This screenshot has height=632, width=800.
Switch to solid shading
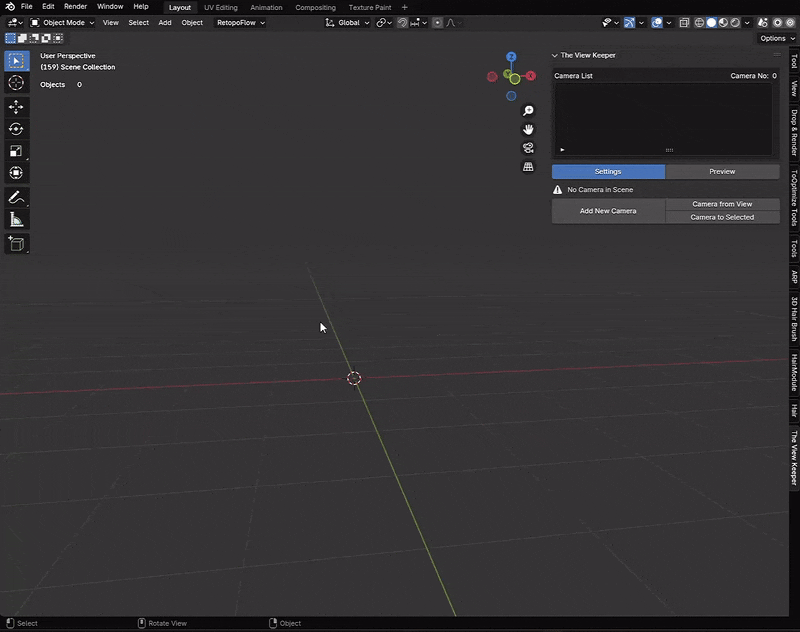(711, 22)
